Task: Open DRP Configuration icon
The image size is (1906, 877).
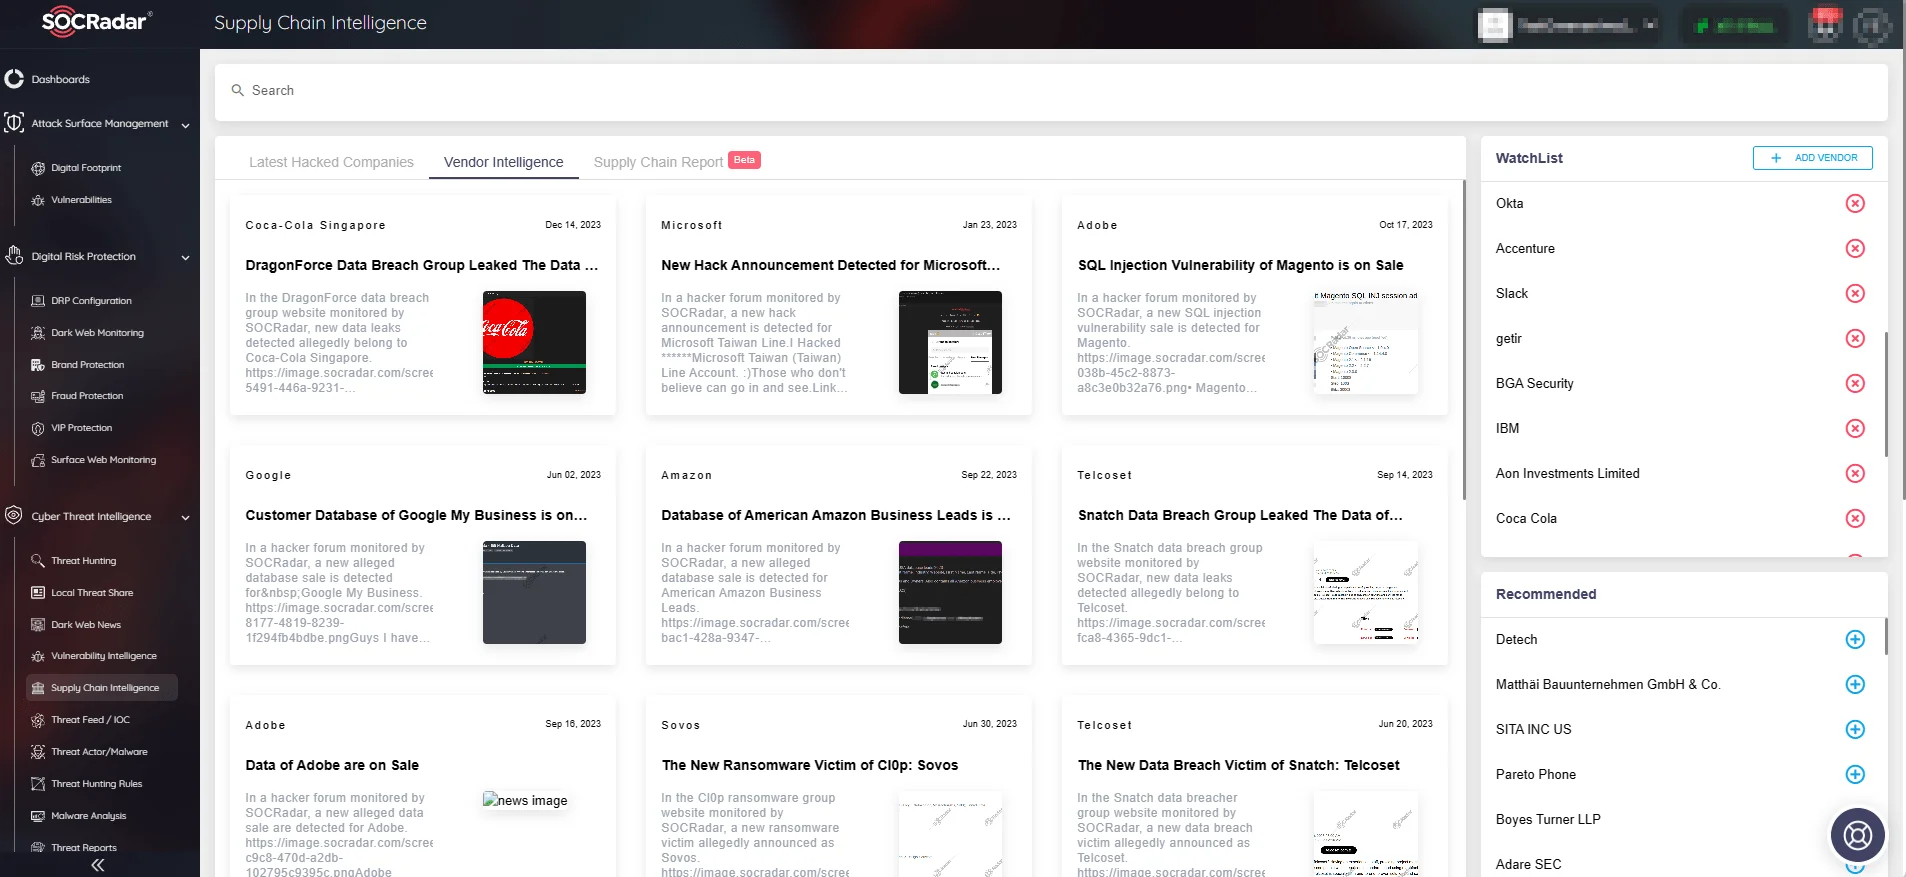Action: [38, 301]
